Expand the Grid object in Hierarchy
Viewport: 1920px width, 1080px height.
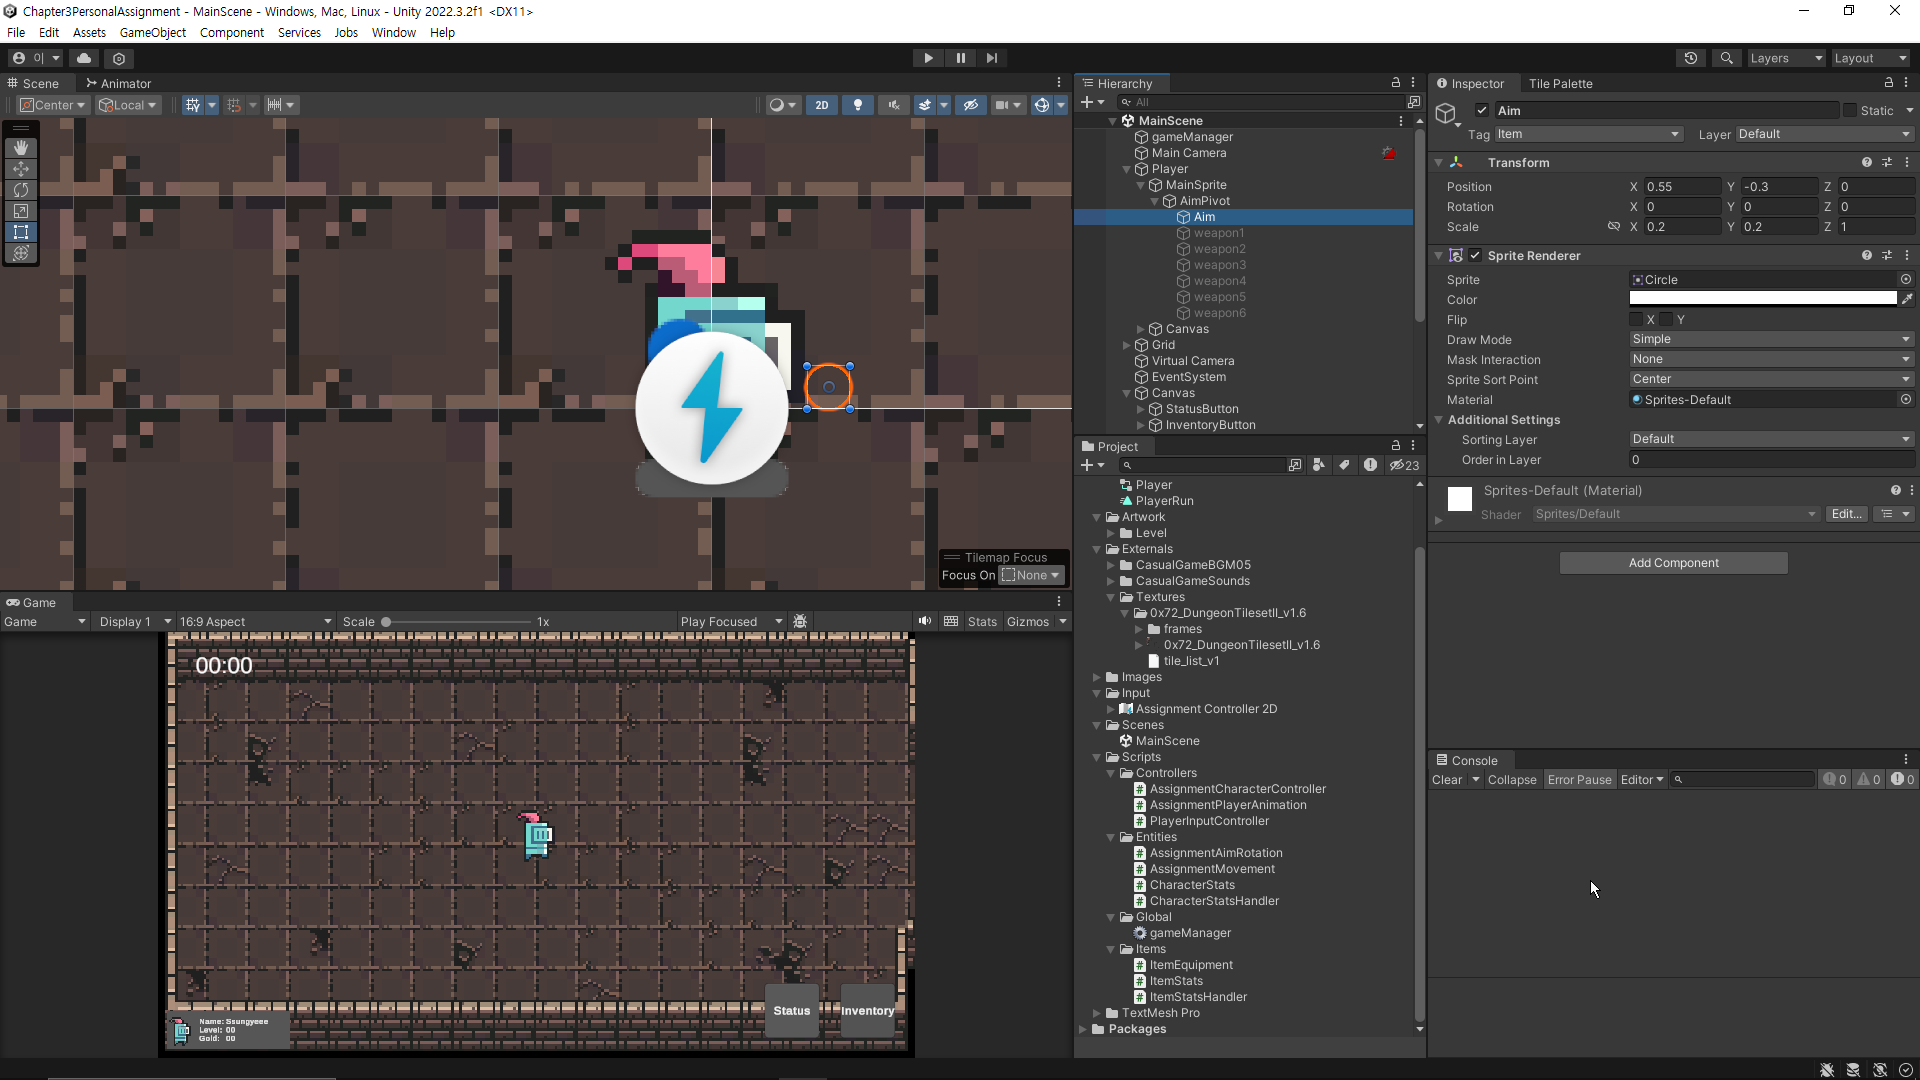pos(1126,345)
